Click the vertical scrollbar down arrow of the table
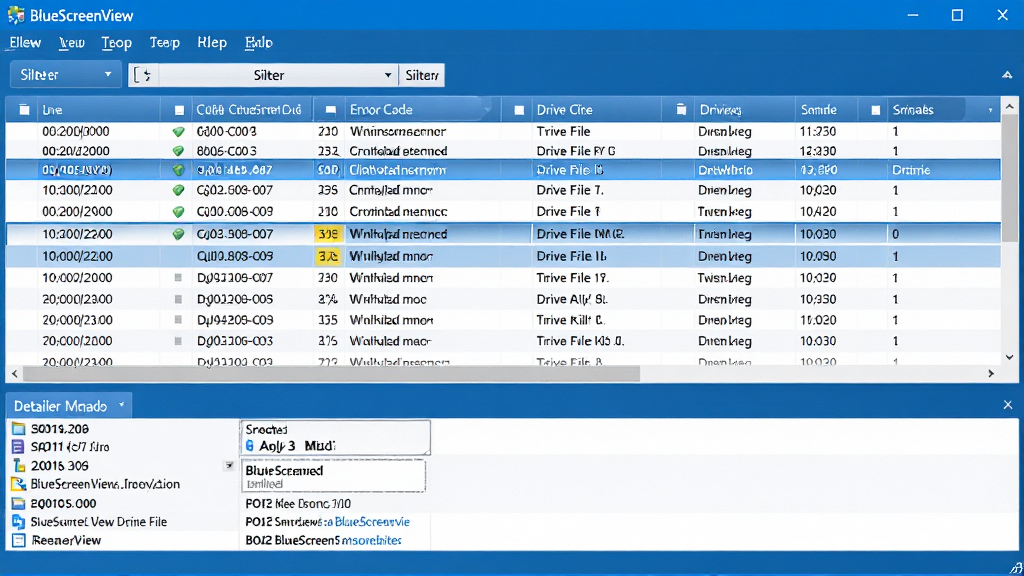Screen dimensions: 1024x576 tap(1010, 357)
